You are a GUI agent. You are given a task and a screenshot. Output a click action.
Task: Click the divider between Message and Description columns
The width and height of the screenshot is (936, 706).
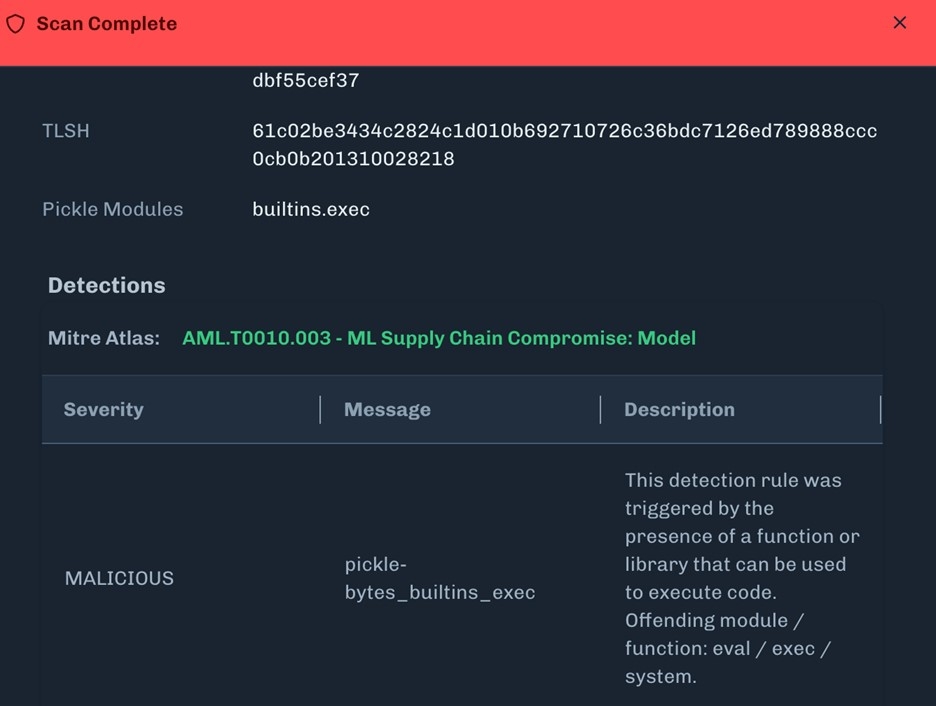pos(600,409)
